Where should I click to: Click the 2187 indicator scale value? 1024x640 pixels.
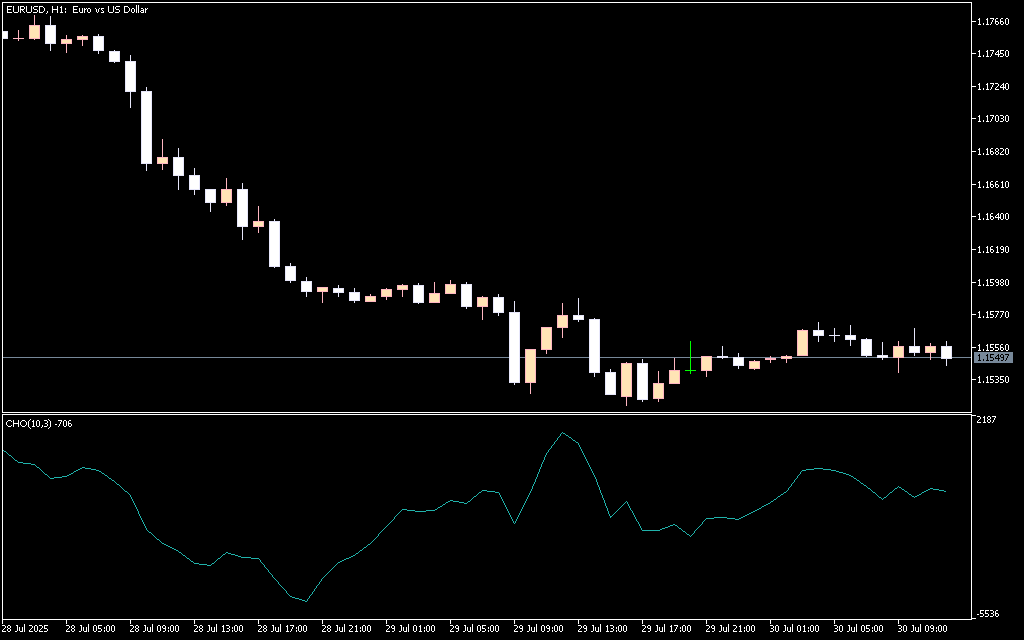click(x=985, y=420)
